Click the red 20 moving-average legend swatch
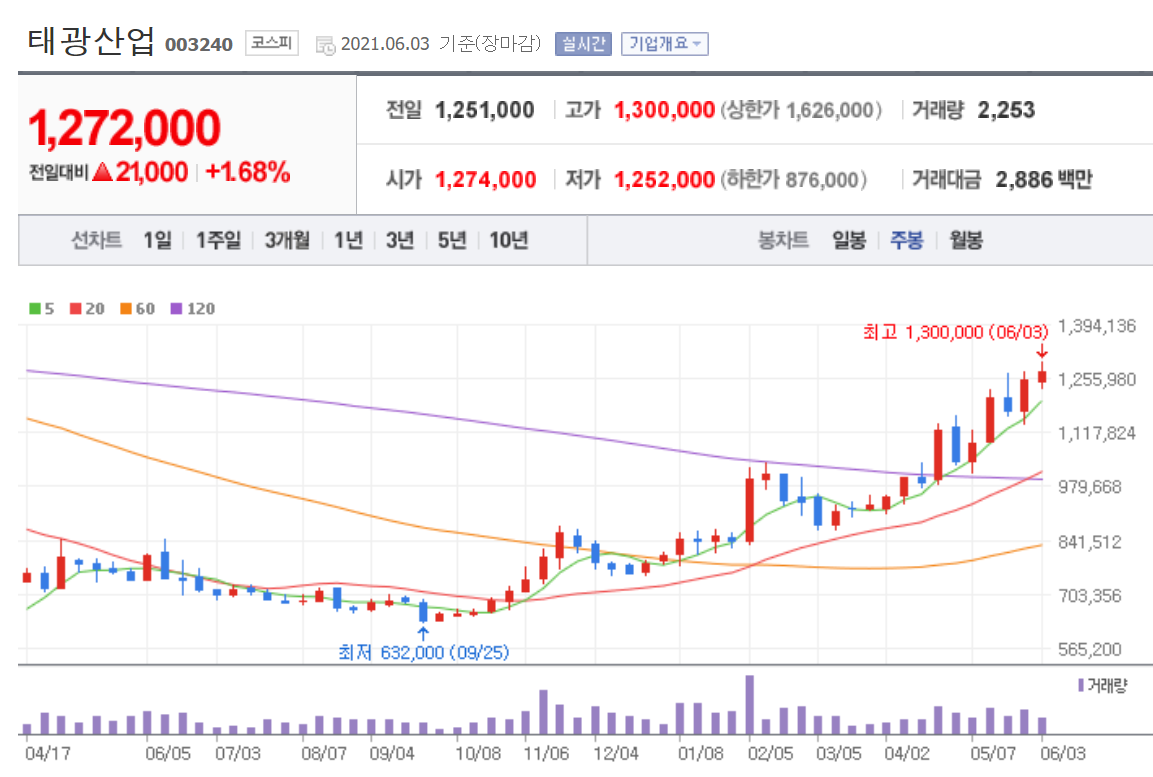Image resolution: width=1153 pixels, height=777 pixels. 76,309
